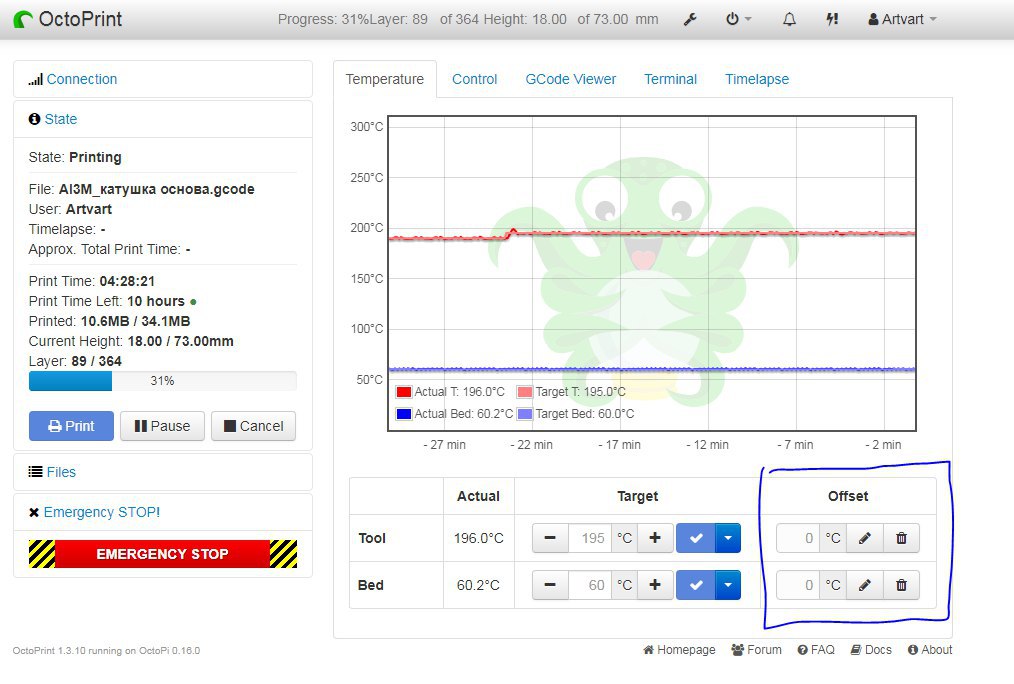Open Tool temperature presets dropdown arrow
This screenshot has width=1014, height=684.
point(728,538)
